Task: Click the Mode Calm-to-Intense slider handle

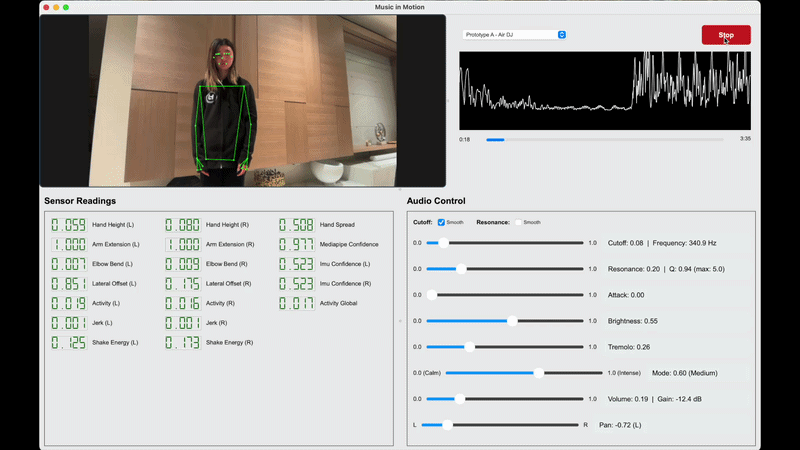Action: (x=539, y=373)
